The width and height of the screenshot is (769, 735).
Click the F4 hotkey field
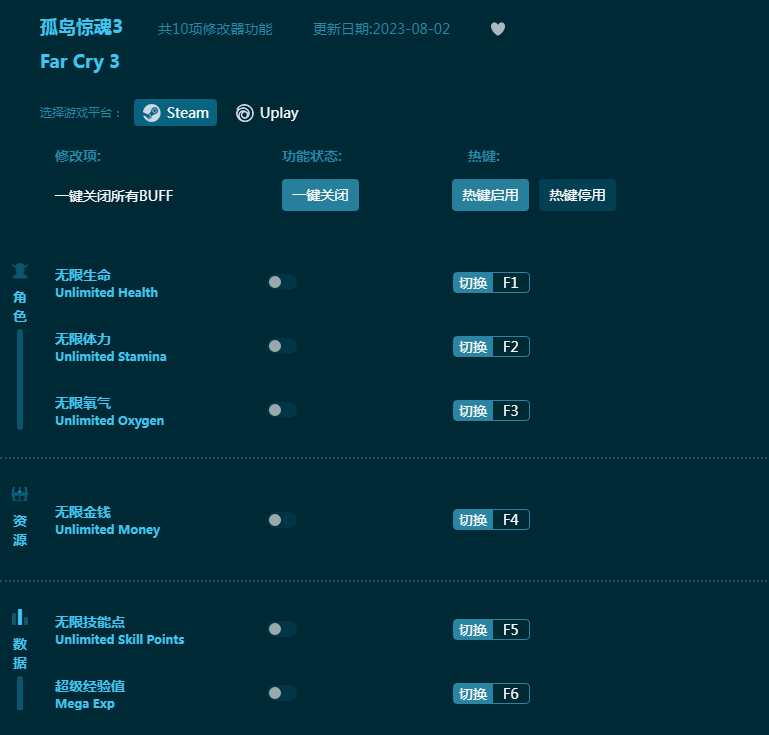click(x=511, y=520)
